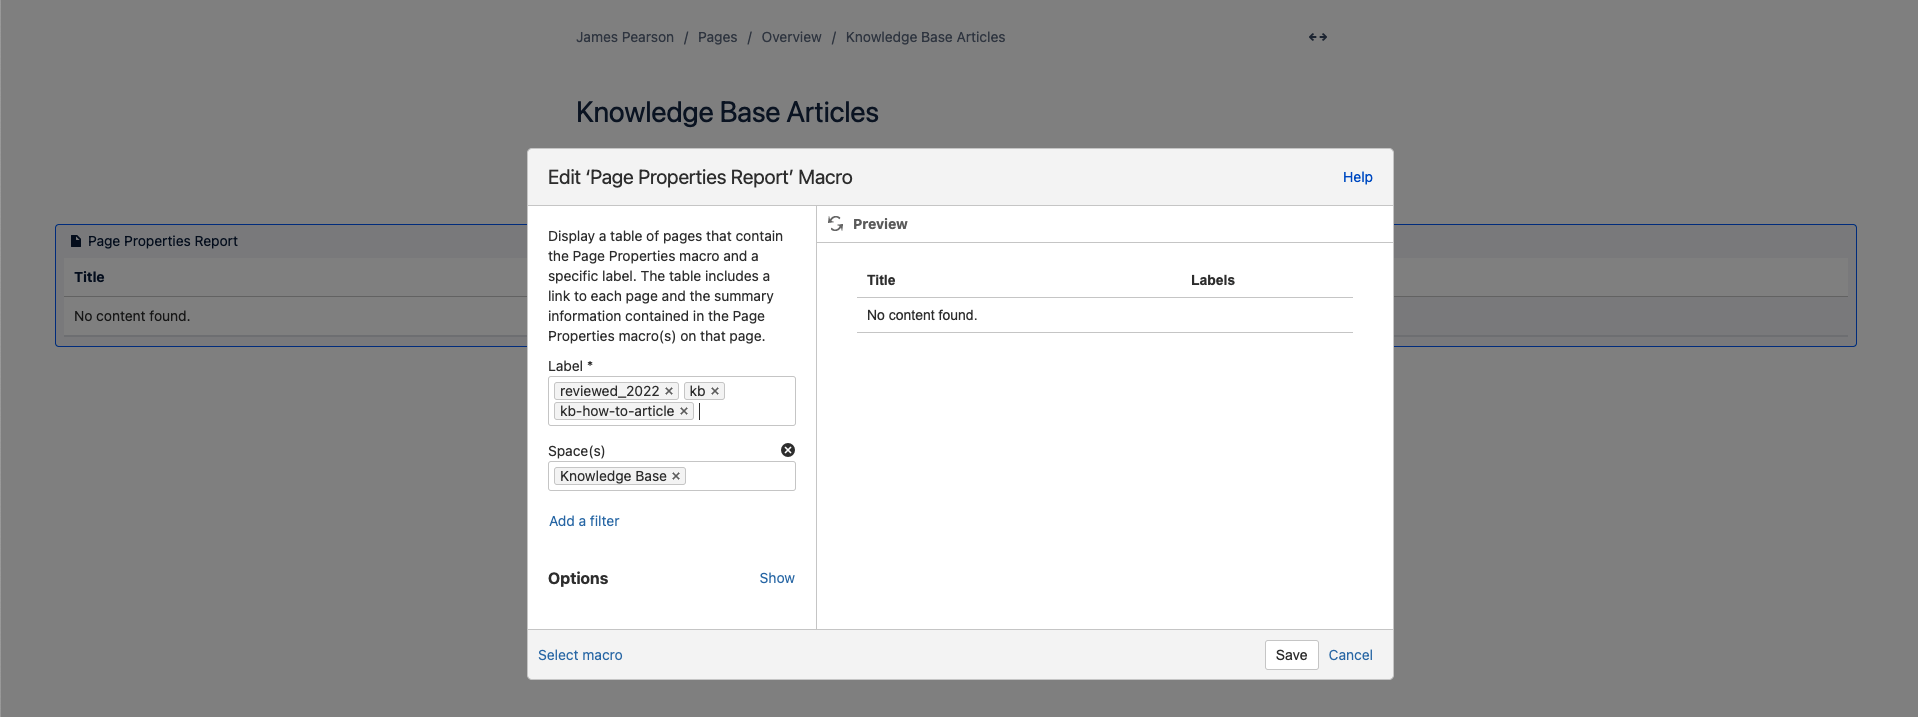Open the Select macro link
1918x717 pixels.
(580, 655)
